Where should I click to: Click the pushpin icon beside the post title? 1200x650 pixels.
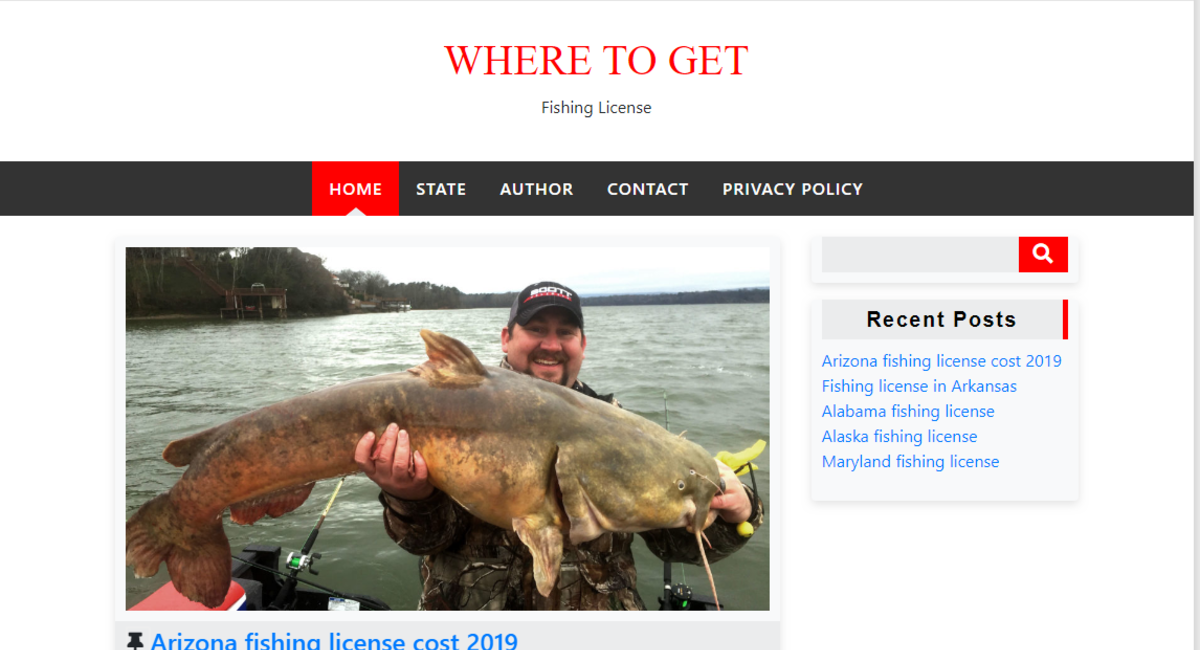point(135,641)
